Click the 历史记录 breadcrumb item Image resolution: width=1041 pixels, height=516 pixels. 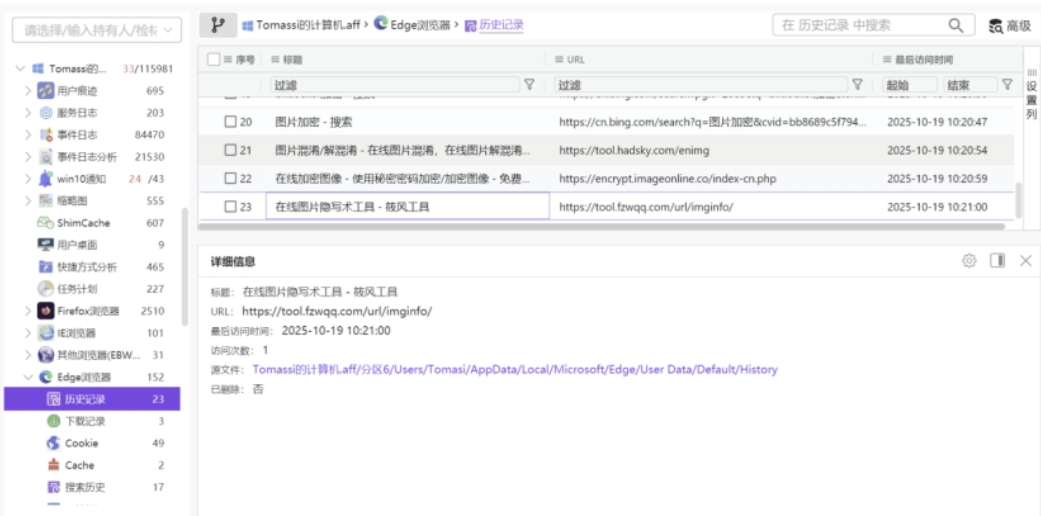(x=494, y=26)
